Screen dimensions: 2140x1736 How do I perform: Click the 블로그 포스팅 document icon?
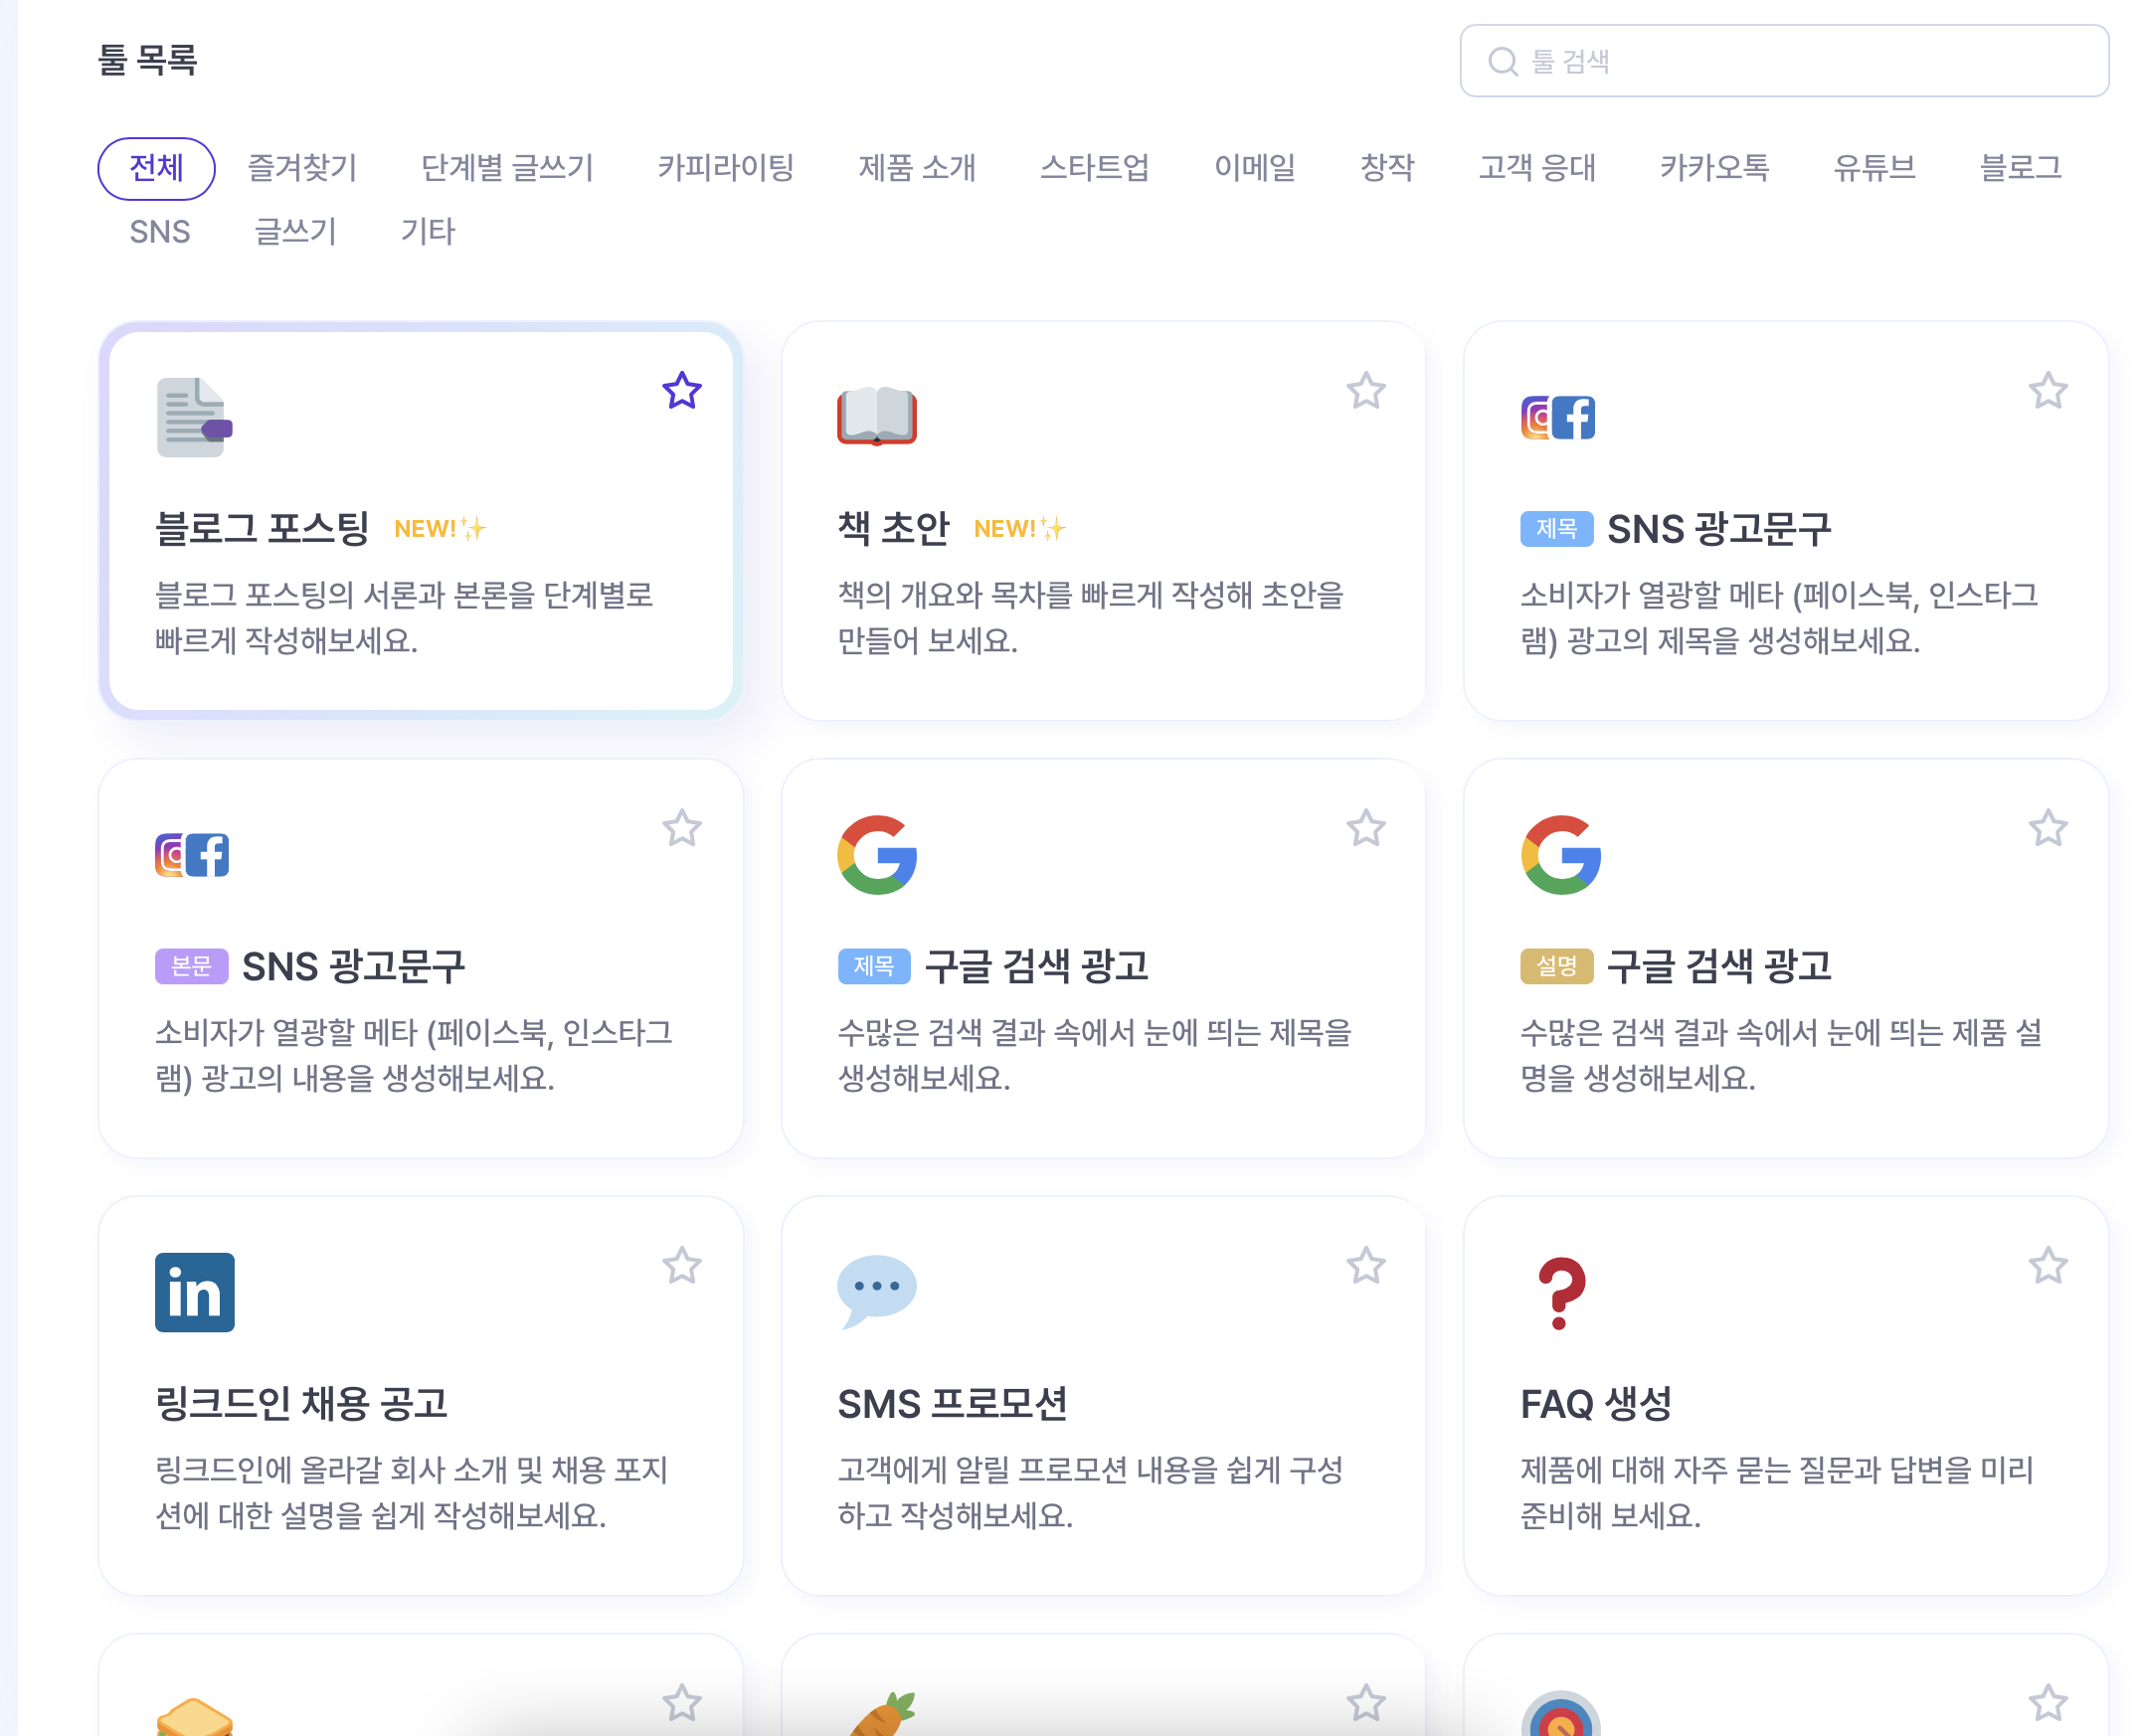coord(194,417)
